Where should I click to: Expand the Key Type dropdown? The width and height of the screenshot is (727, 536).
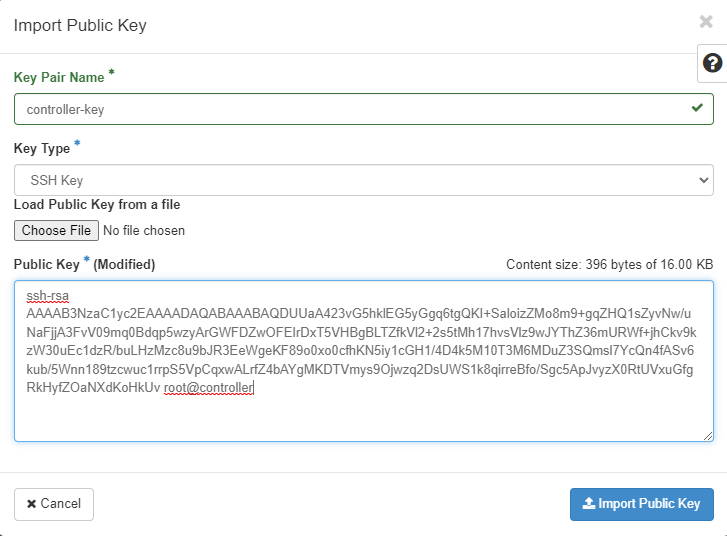(364, 180)
